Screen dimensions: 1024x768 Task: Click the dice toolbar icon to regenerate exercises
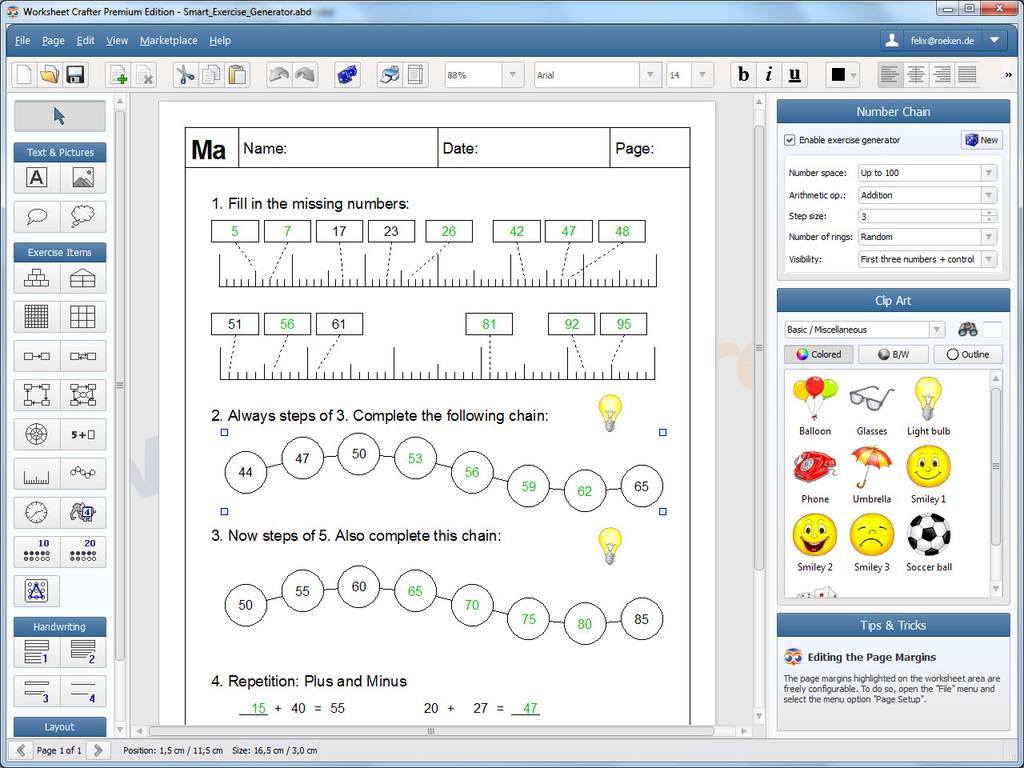click(345, 74)
